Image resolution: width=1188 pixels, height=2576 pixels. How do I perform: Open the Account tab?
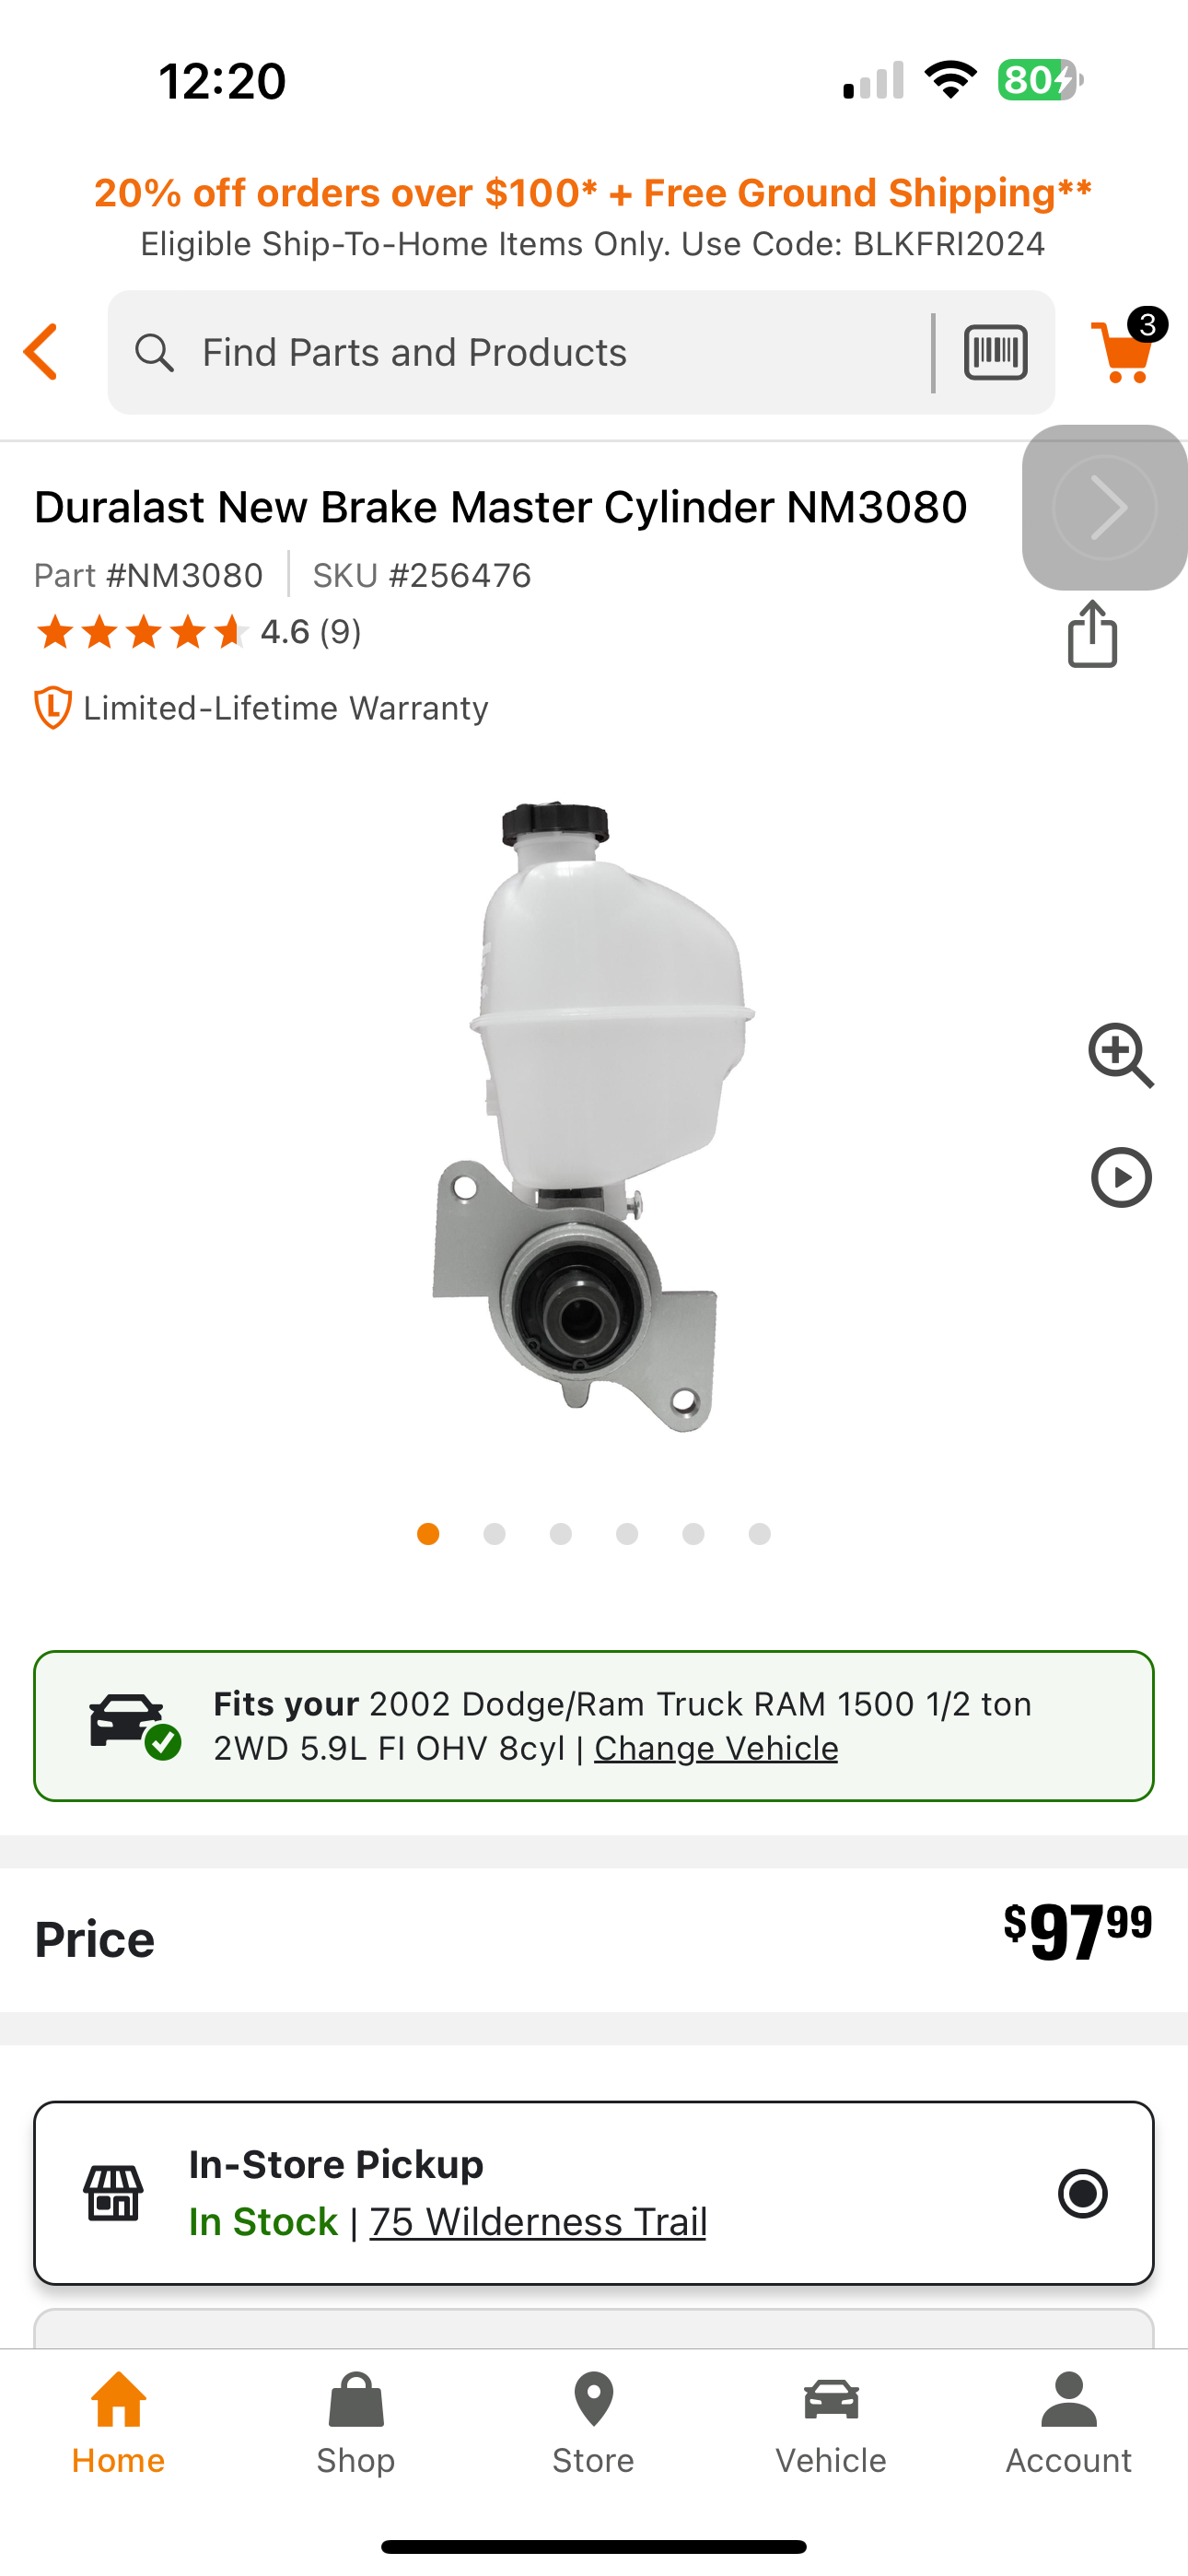click(x=1069, y=2424)
